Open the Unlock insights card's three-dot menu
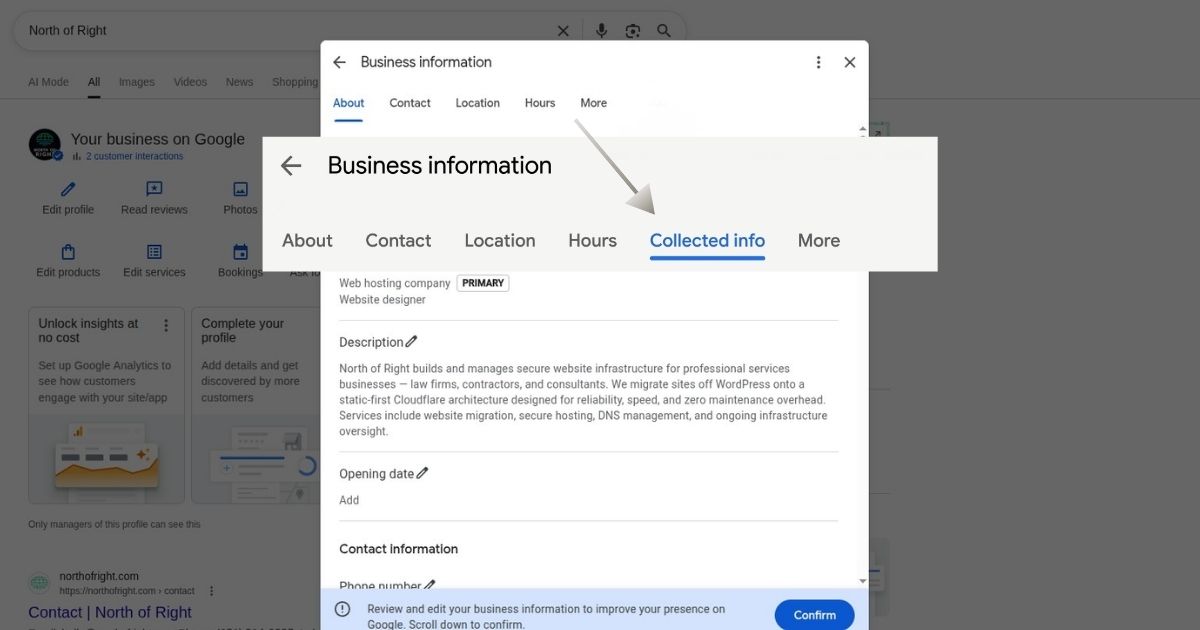The height and width of the screenshot is (630, 1200). coord(166,325)
